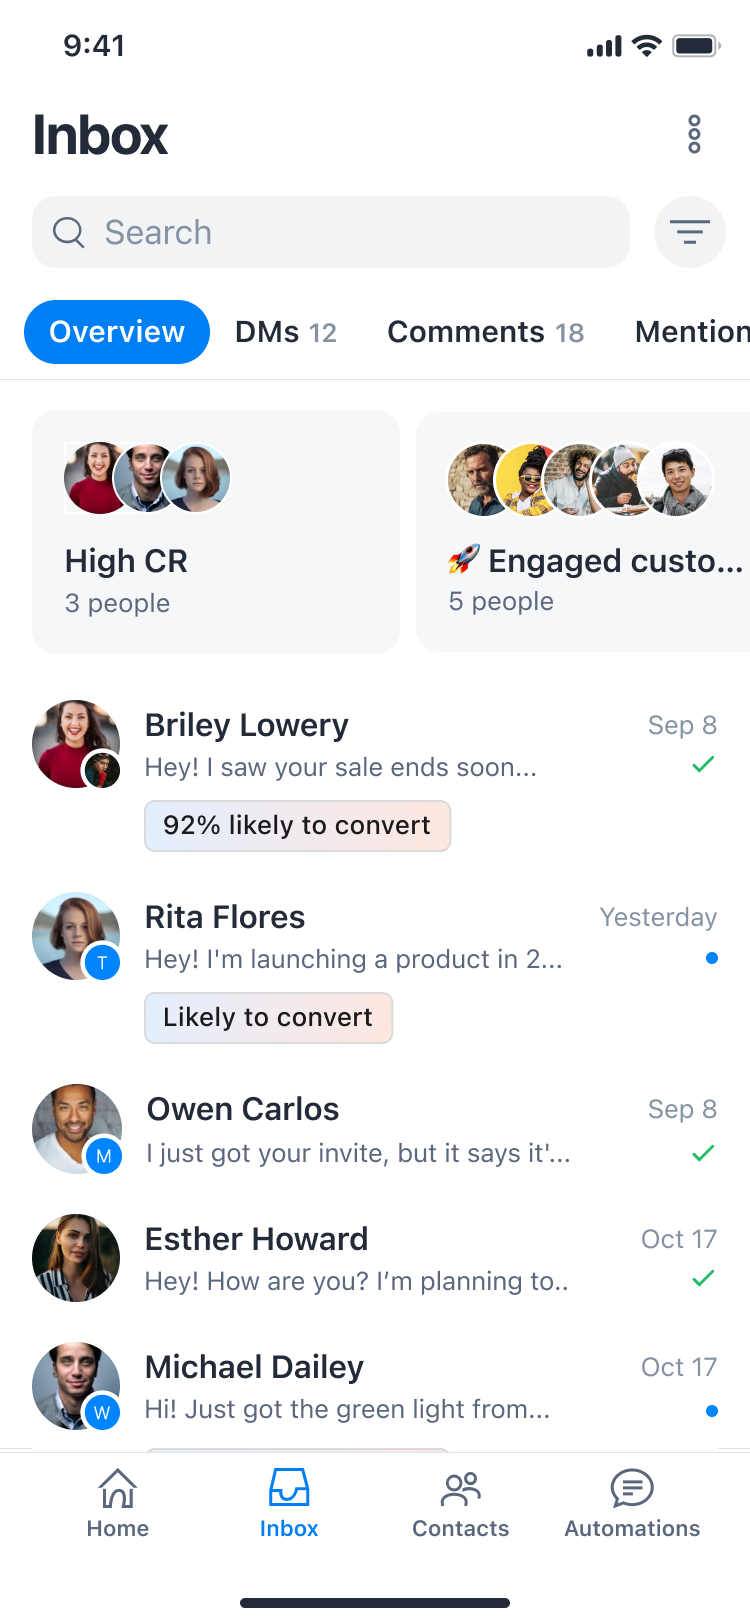Open Owen Carlos's profile picture
The image size is (750, 1624).
(76, 1128)
